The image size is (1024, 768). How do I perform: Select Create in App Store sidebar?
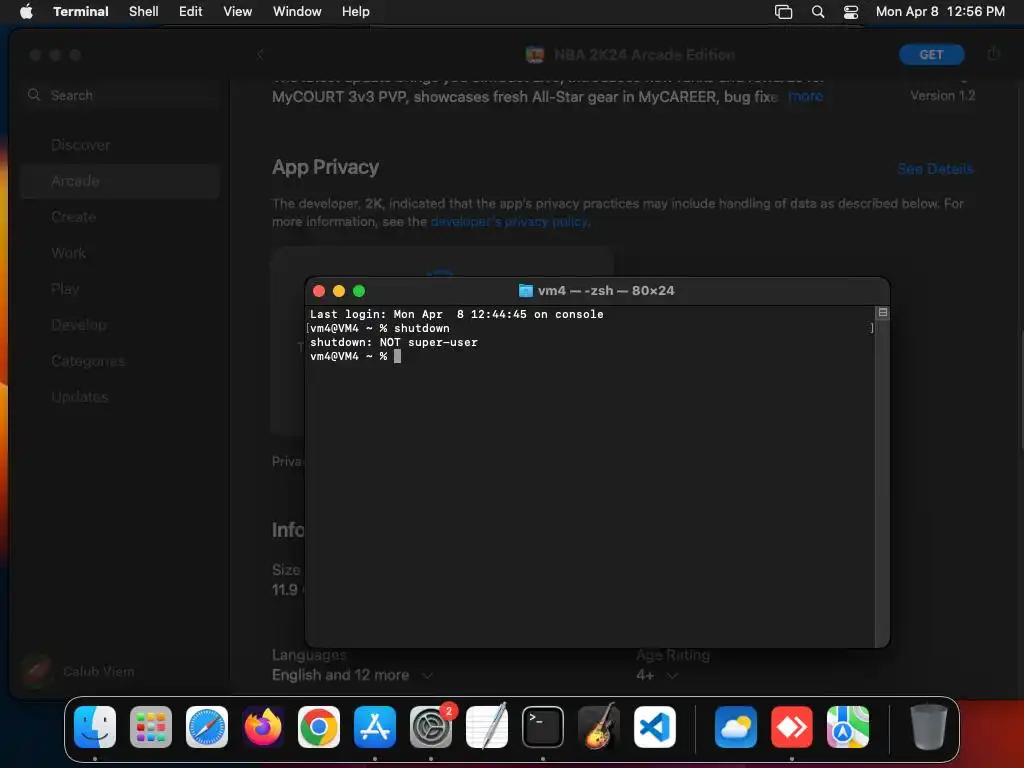coord(74,217)
